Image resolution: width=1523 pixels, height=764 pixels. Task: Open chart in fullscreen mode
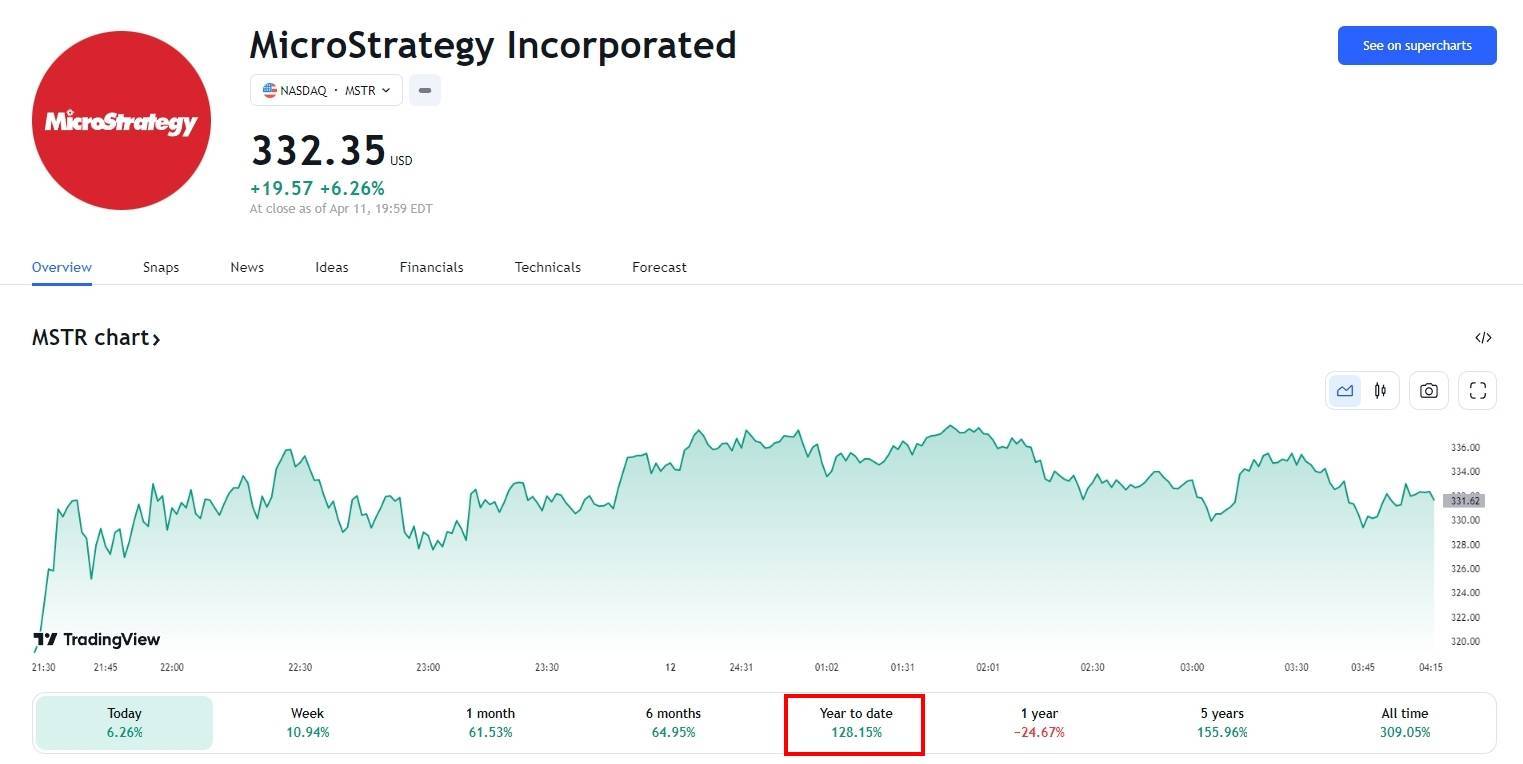(1477, 391)
